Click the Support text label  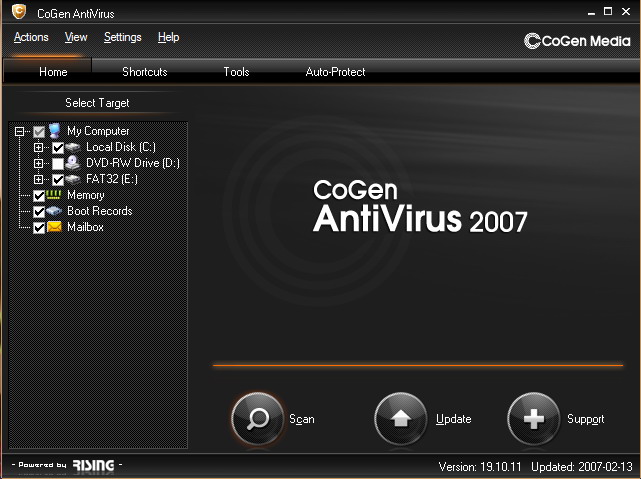coord(585,419)
